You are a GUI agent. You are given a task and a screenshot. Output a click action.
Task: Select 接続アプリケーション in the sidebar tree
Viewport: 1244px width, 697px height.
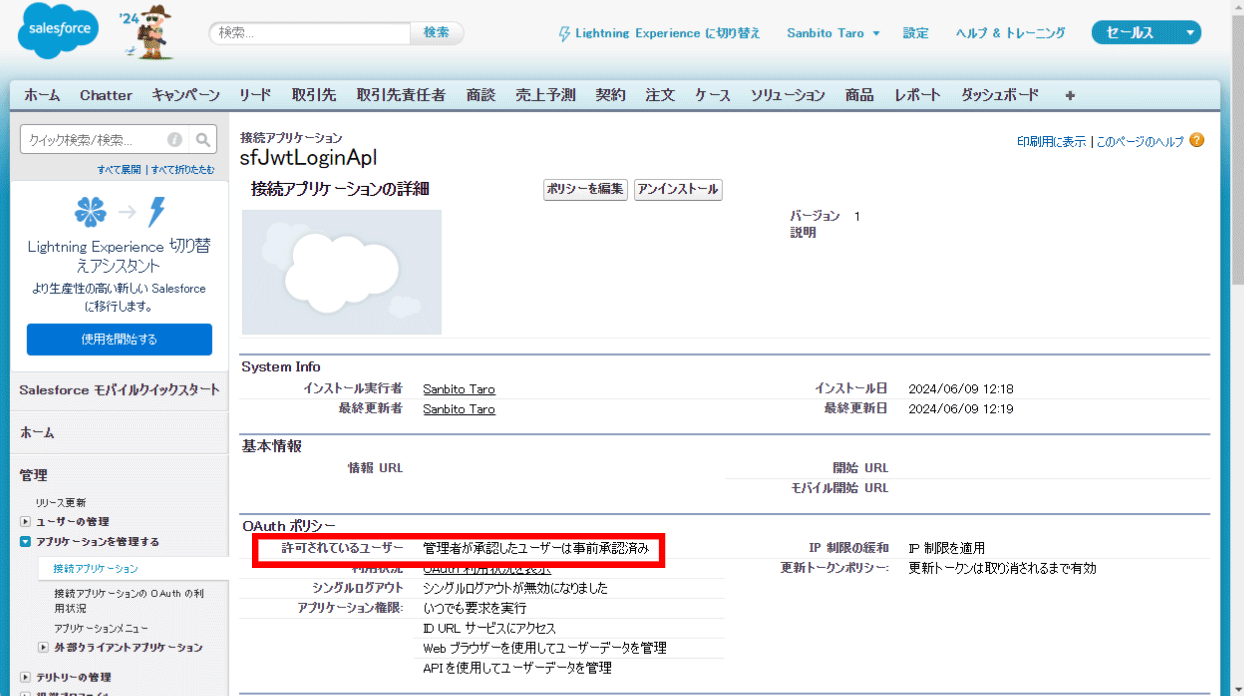pyautogui.click(x=96, y=568)
